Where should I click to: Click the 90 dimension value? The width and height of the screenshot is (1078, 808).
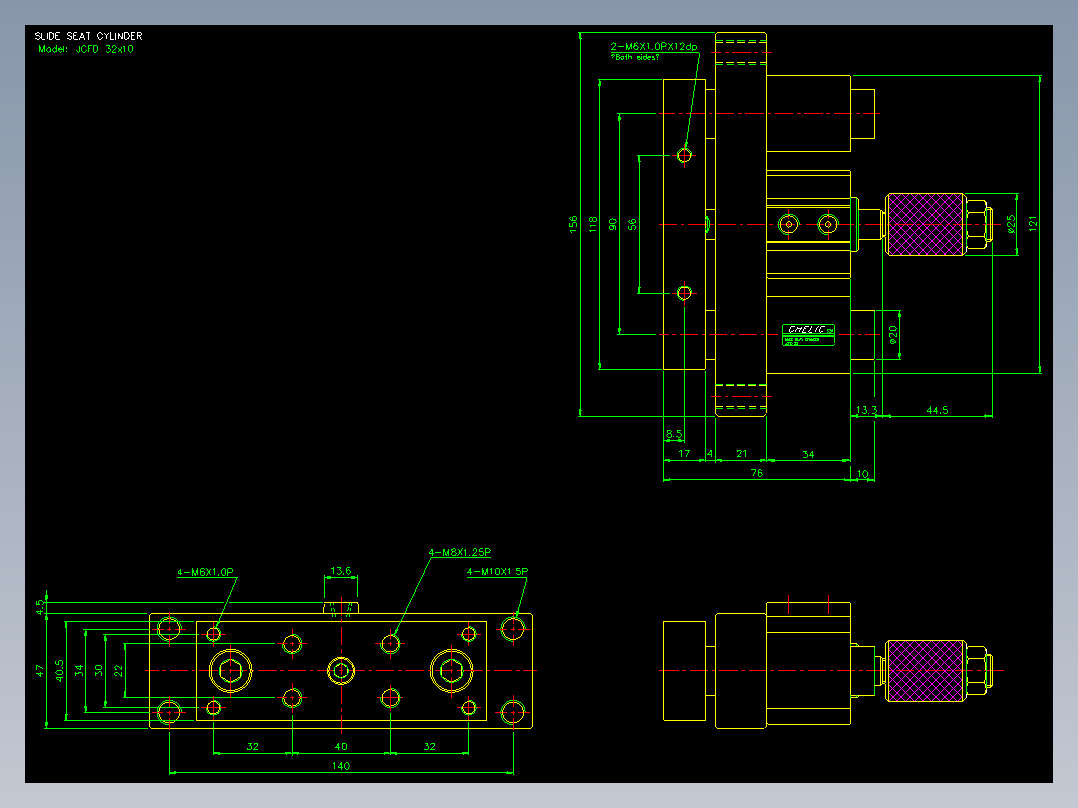pos(613,224)
